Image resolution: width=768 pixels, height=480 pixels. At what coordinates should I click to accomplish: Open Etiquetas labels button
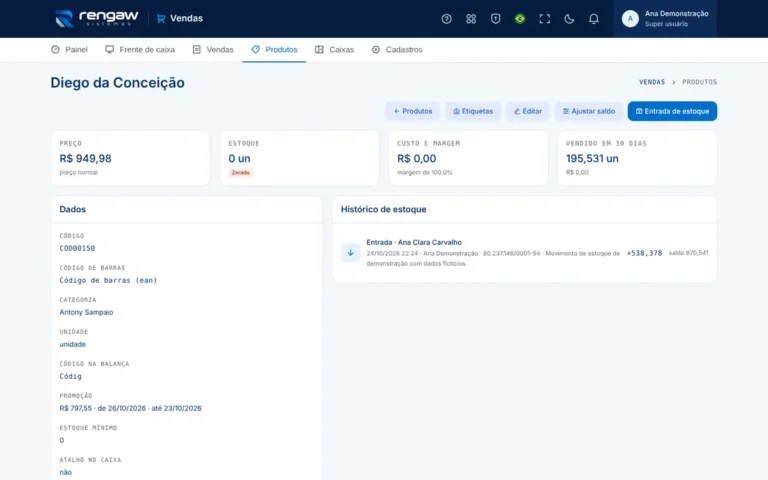[473, 111]
